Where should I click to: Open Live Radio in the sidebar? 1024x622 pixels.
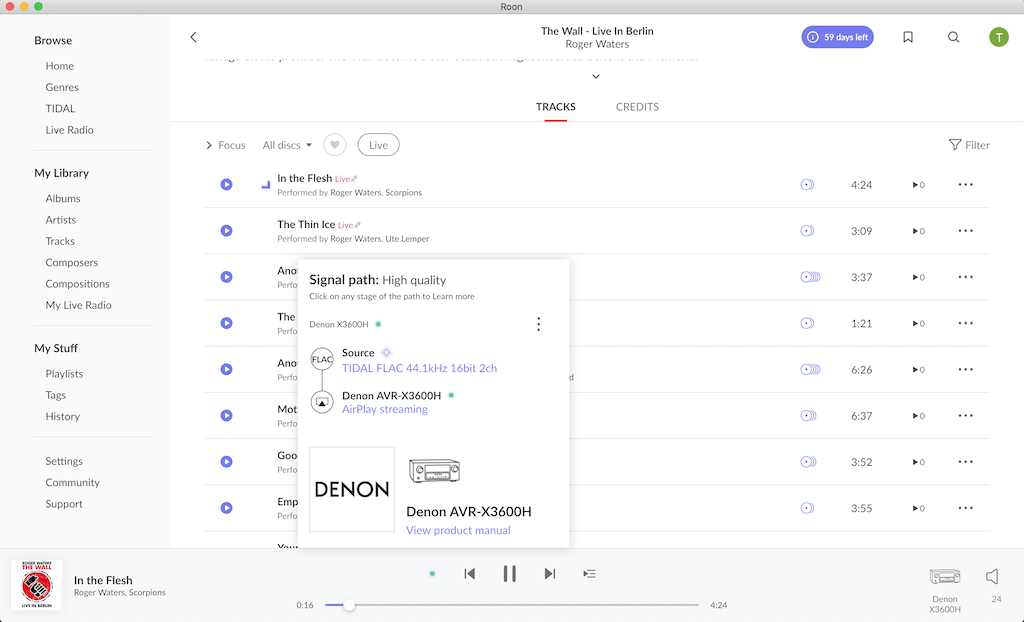[x=69, y=130]
